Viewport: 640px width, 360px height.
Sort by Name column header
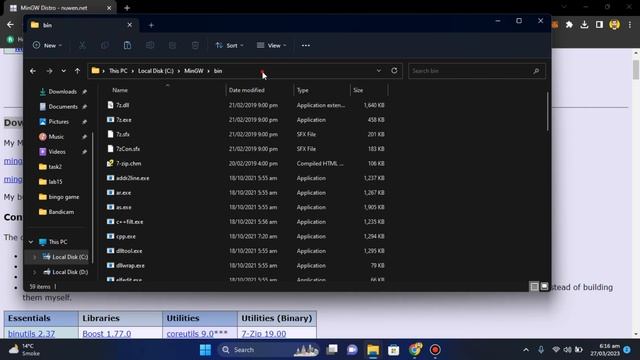tap(120, 90)
